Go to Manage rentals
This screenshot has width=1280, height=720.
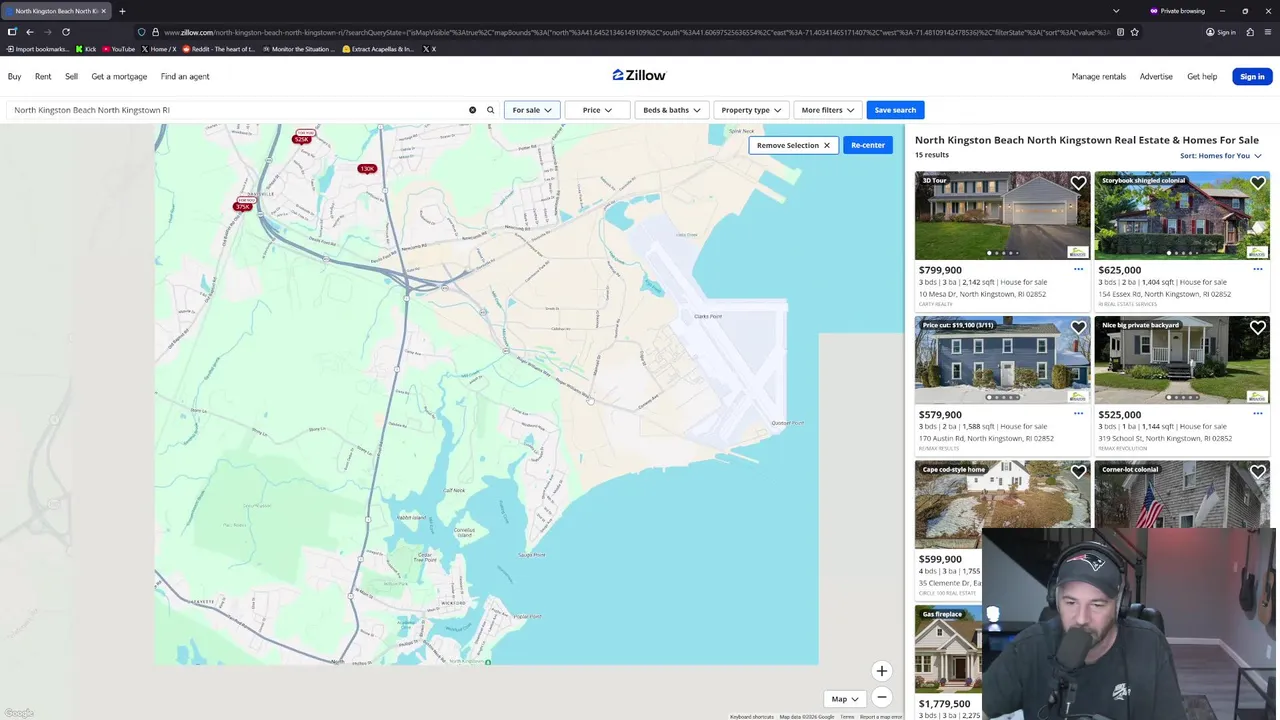click(x=1099, y=76)
